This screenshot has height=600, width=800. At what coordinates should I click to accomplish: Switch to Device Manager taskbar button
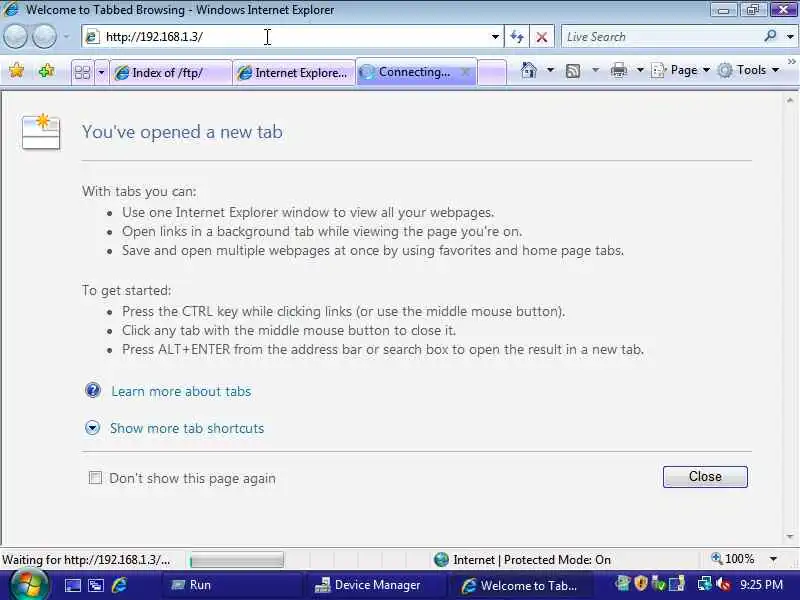pos(376,585)
